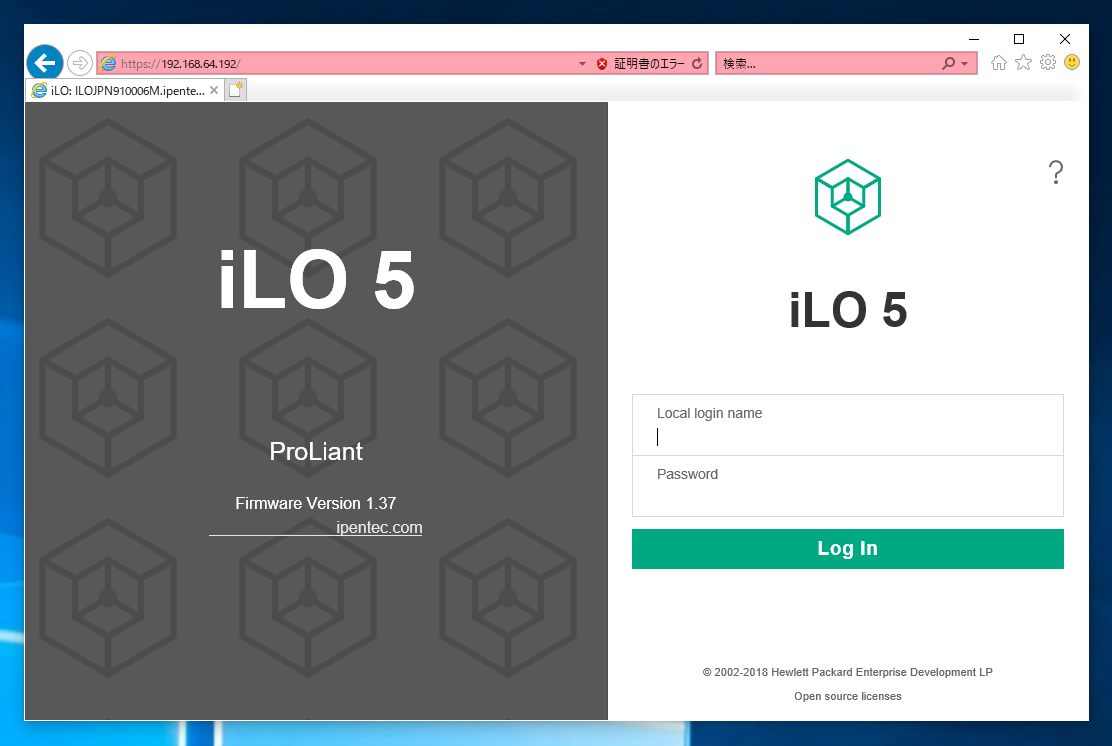Click the browser Back arrow button
The width and height of the screenshot is (1112, 746).
tap(45, 63)
